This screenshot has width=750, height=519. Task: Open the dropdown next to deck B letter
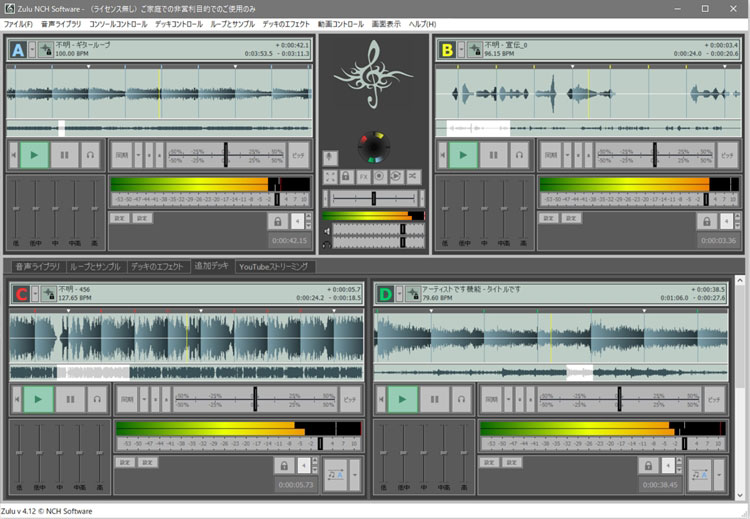point(461,49)
